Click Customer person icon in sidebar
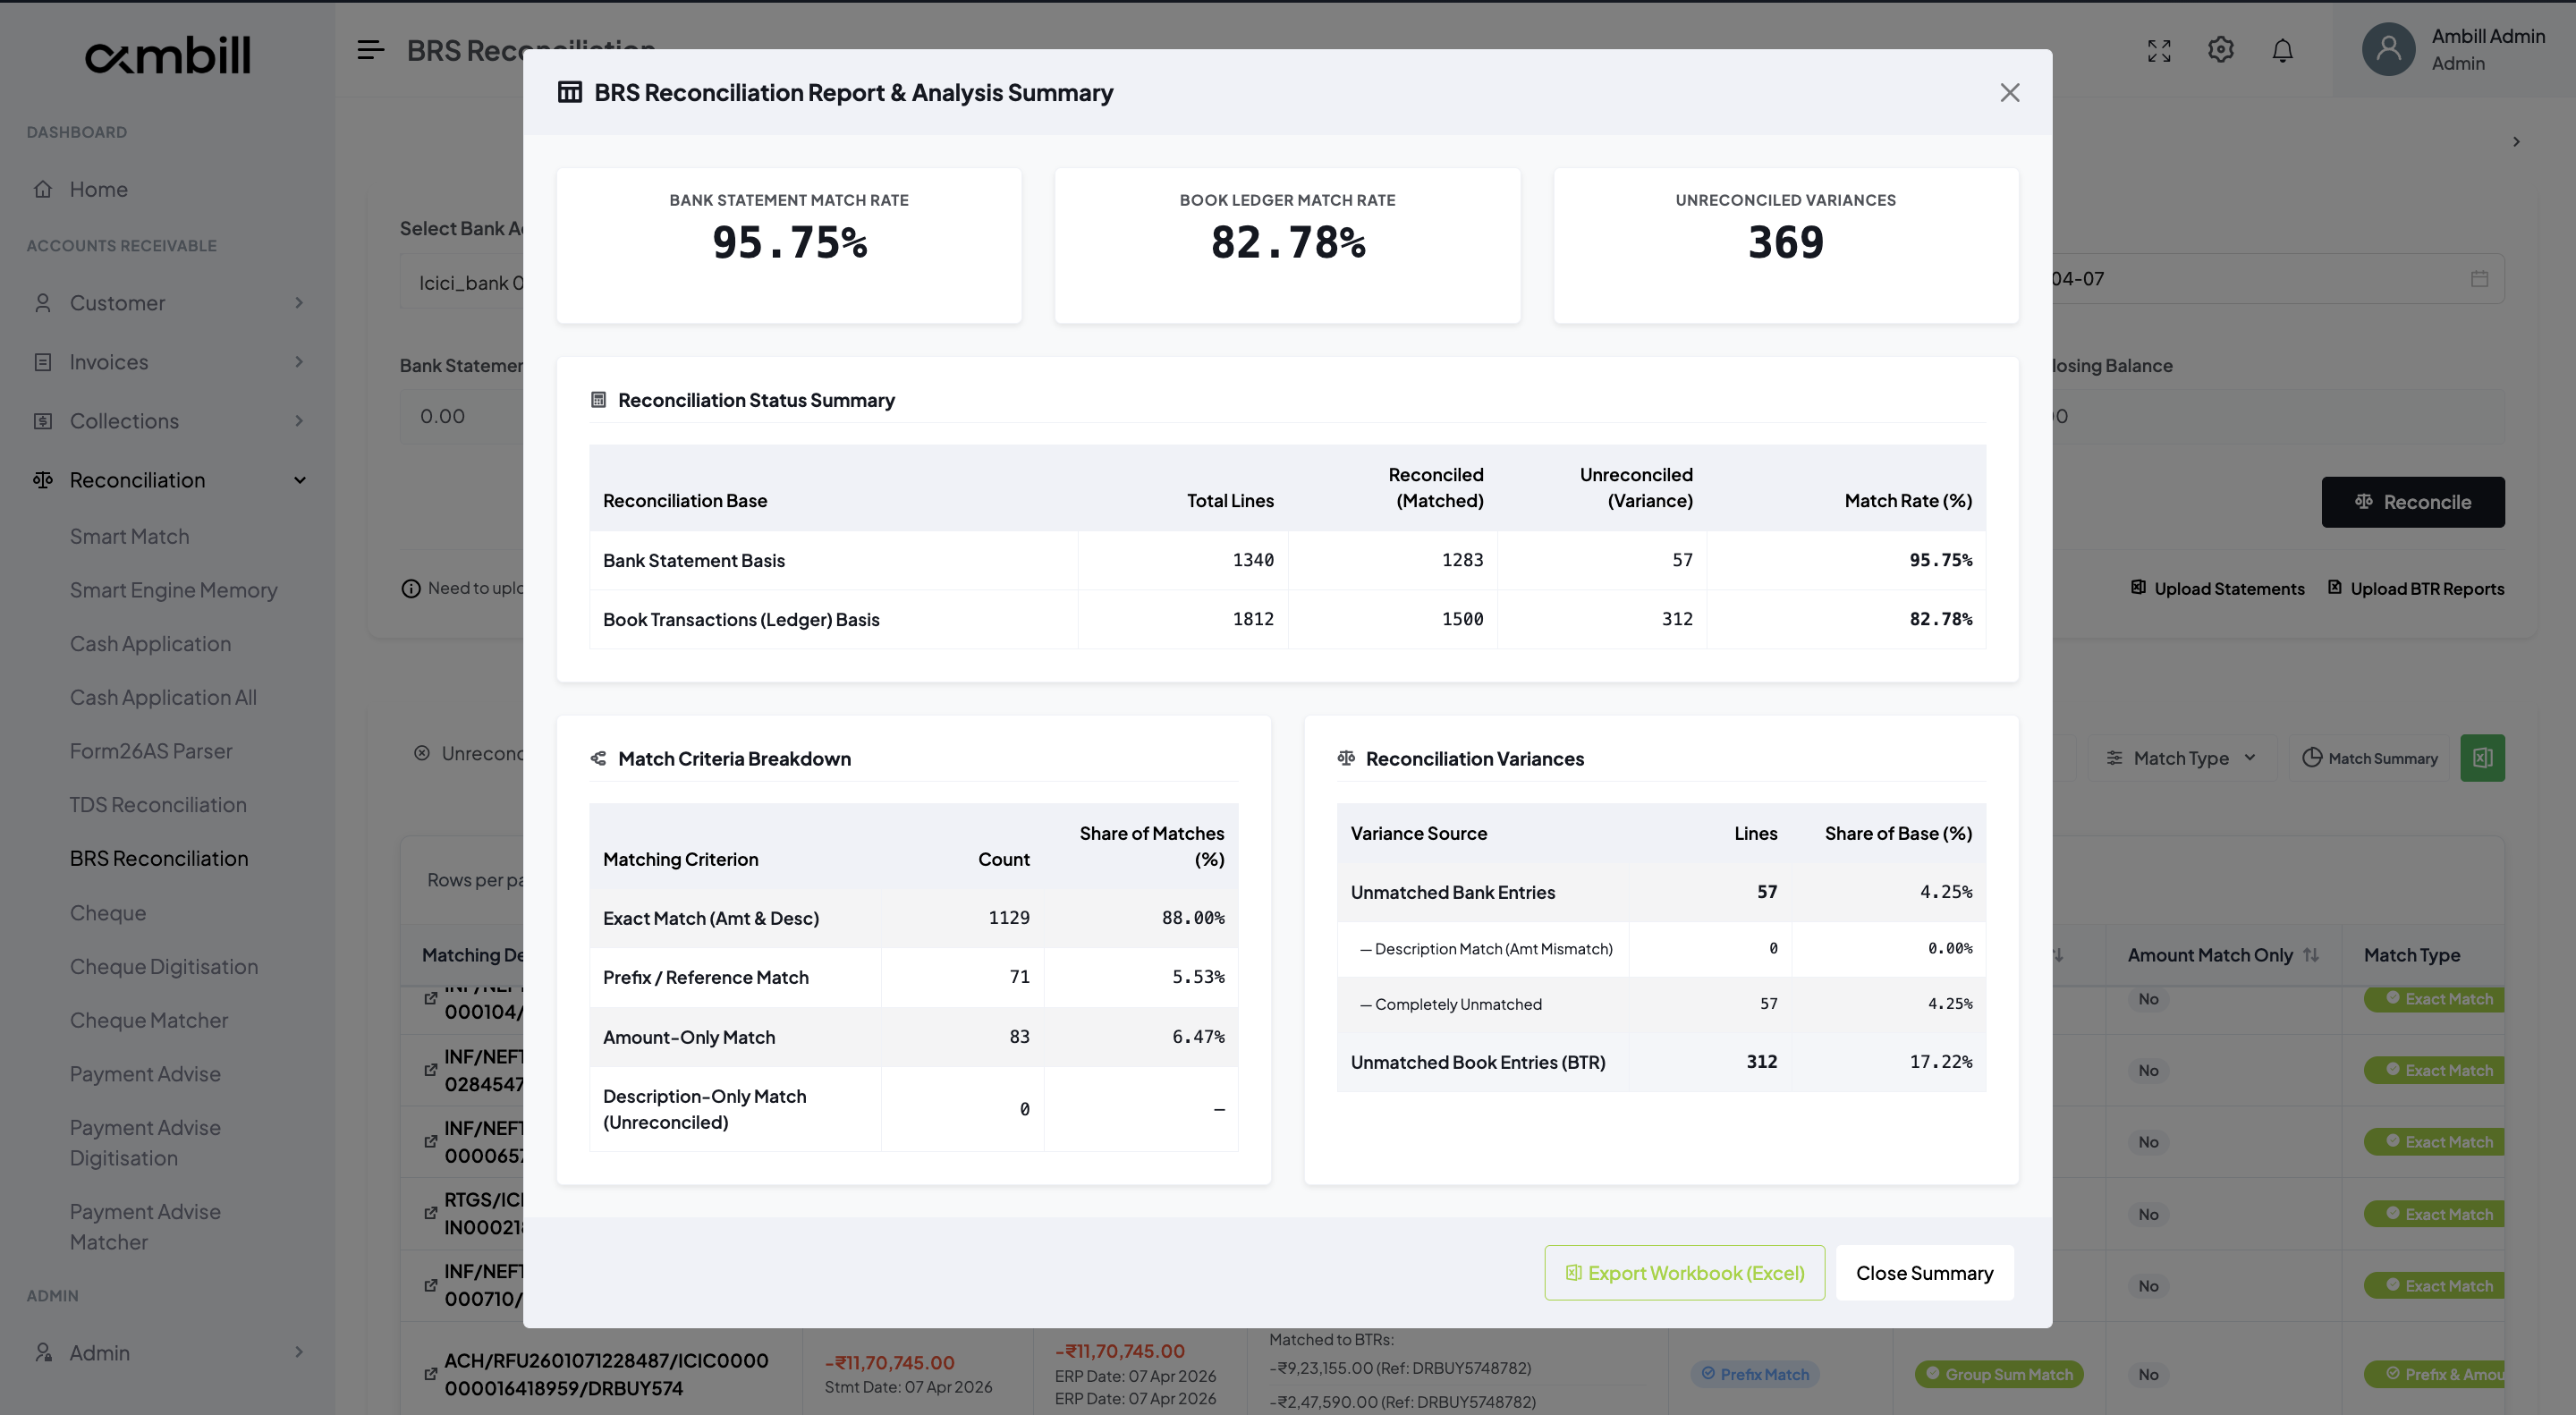Viewport: 2576px width, 1415px height. click(x=42, y=302)
